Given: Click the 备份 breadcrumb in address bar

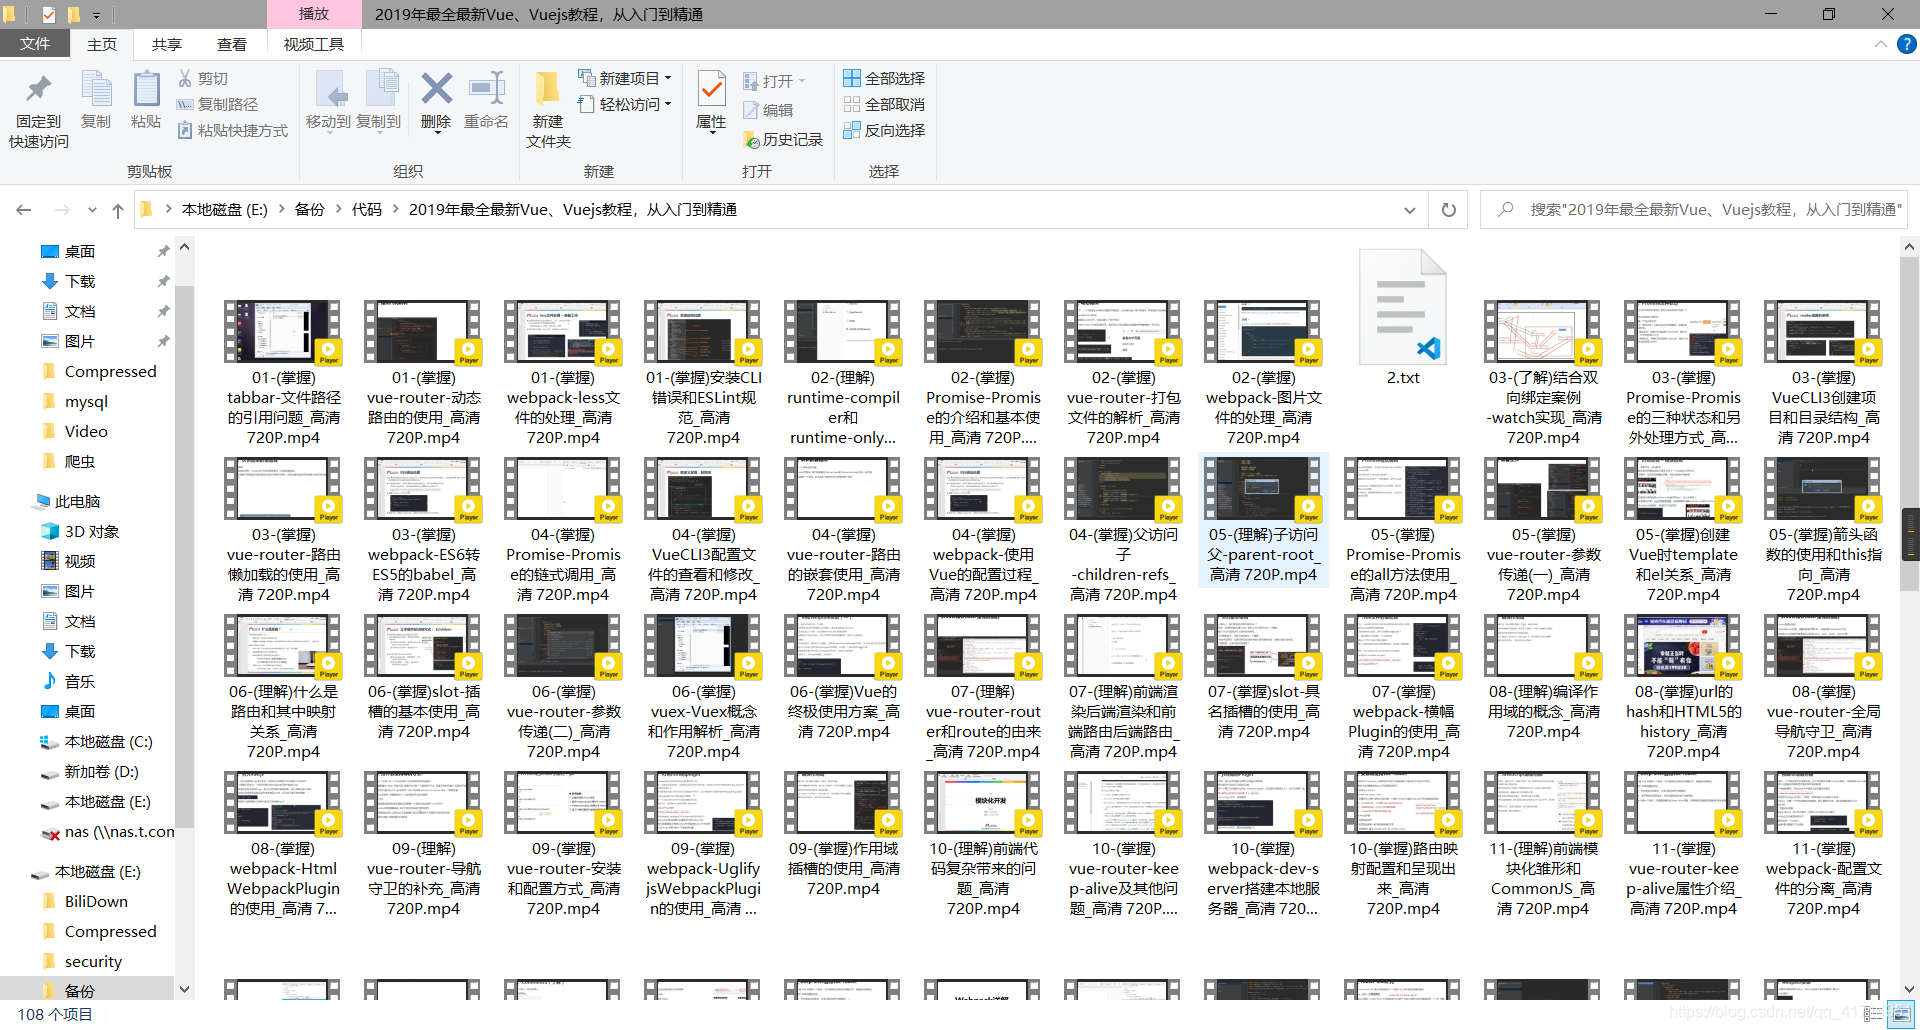Looking at the screenshot, I should [309, 210].
